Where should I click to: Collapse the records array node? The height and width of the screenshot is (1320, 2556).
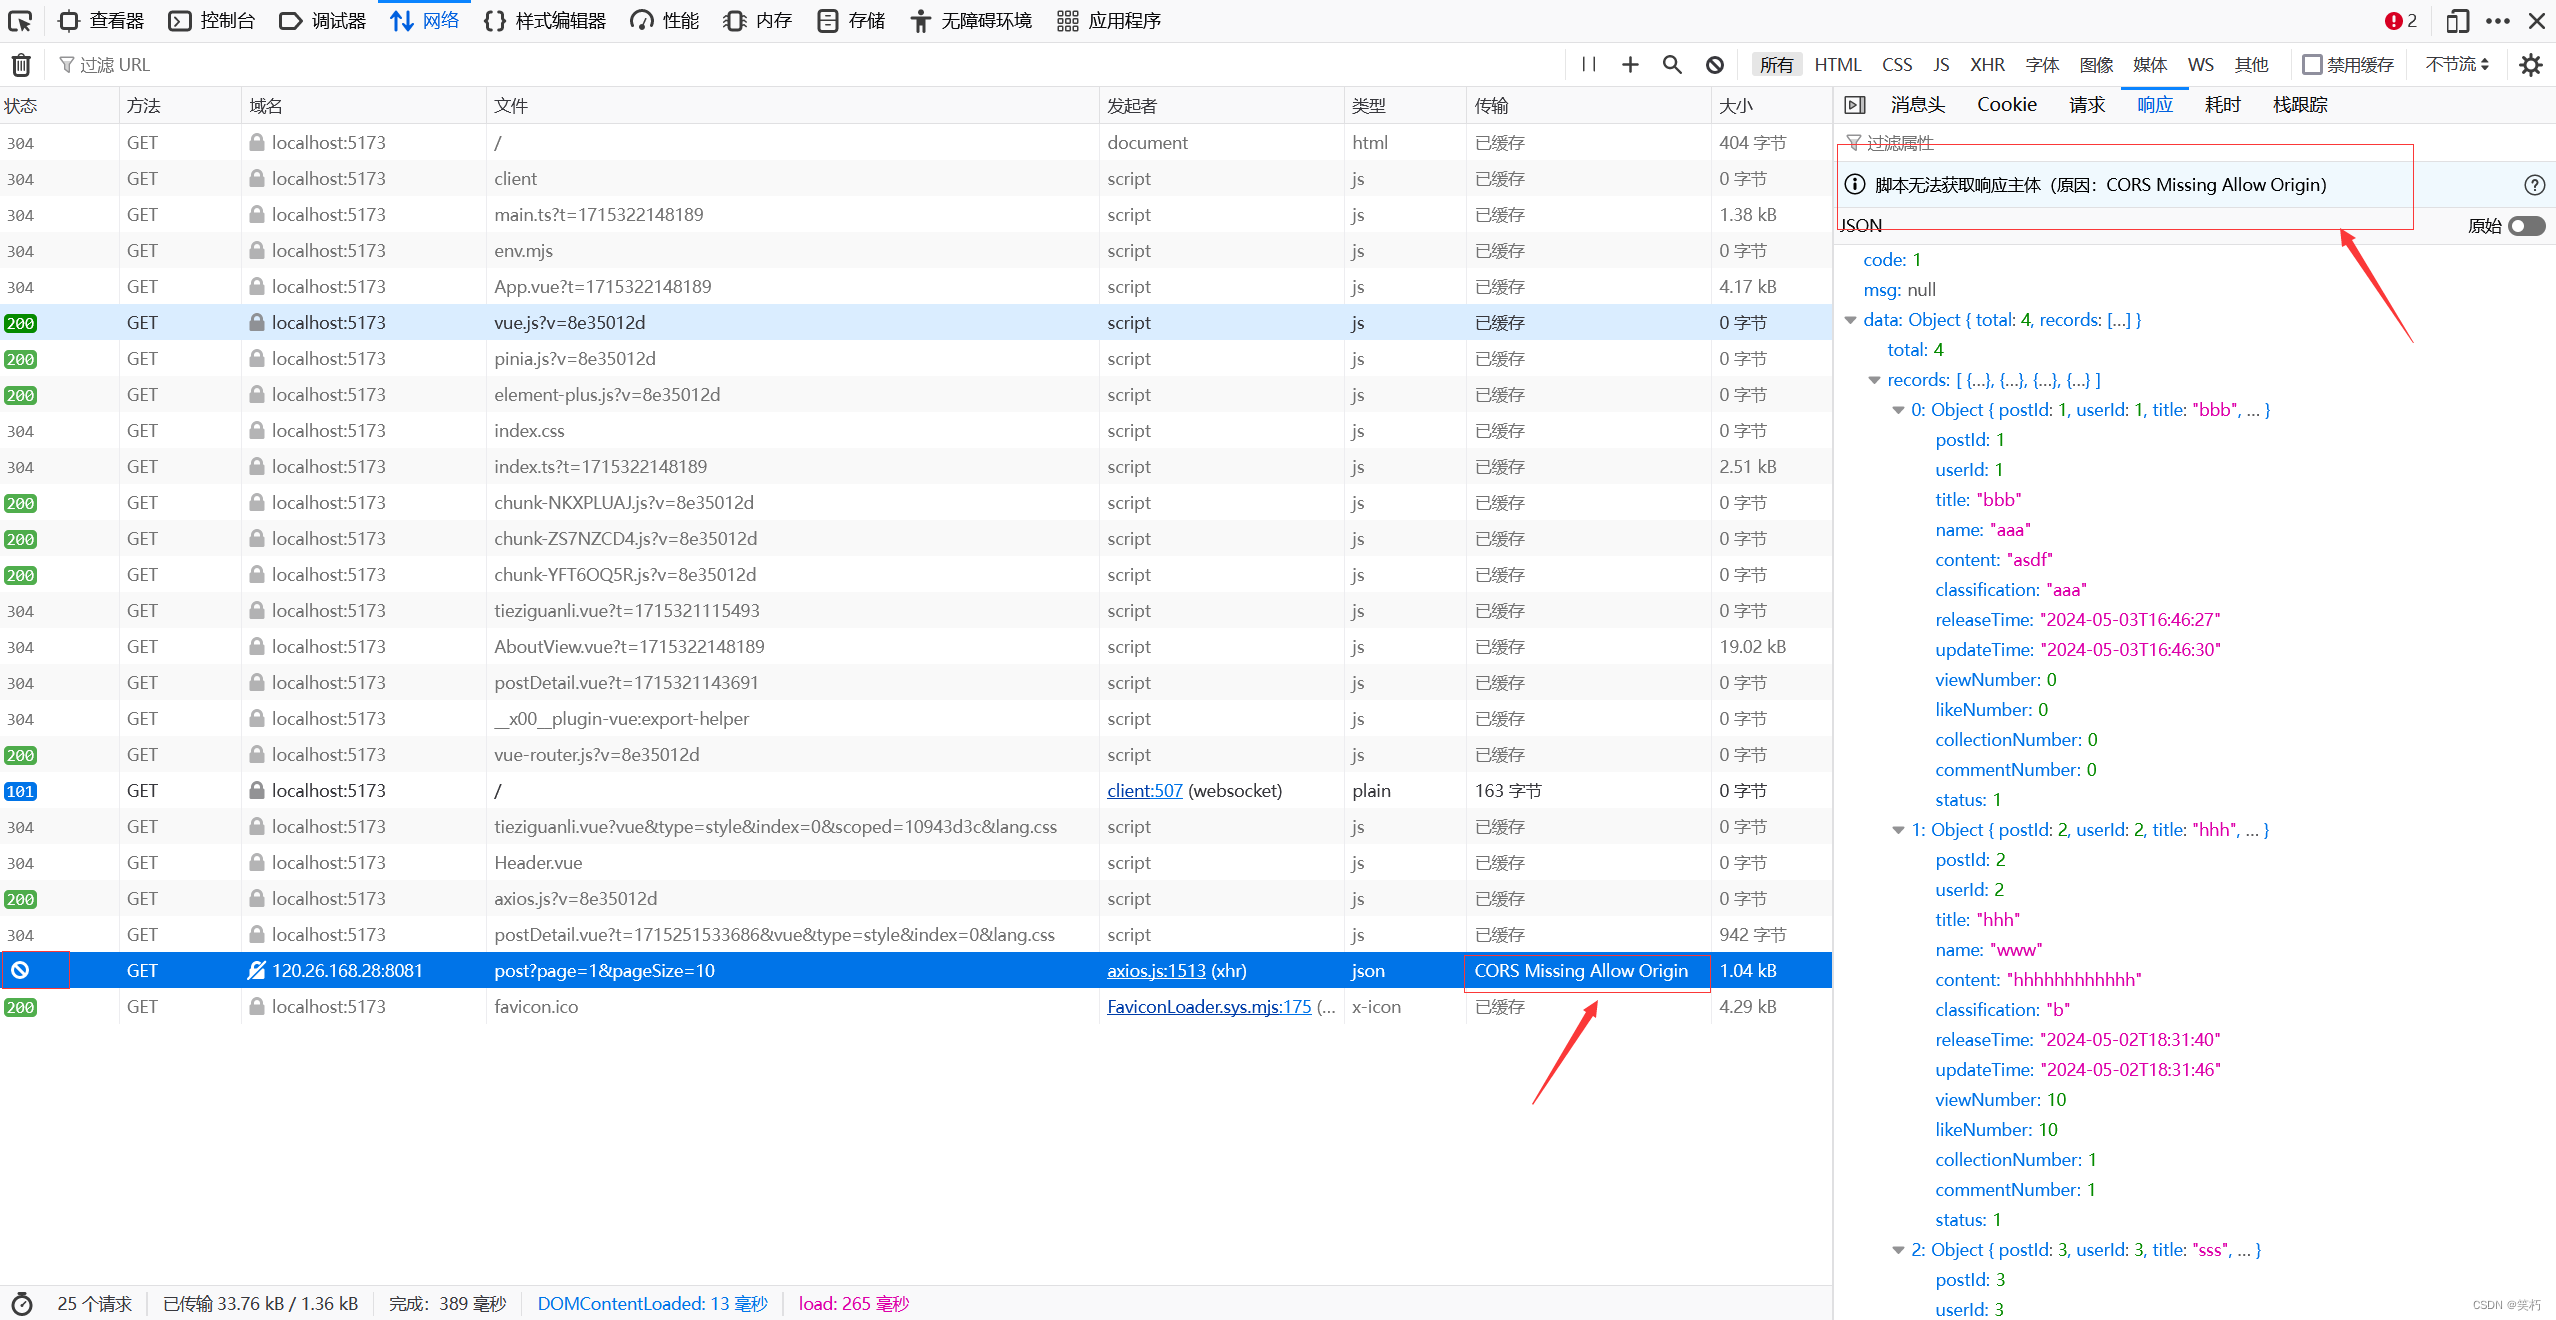(x=1874, y=380)
